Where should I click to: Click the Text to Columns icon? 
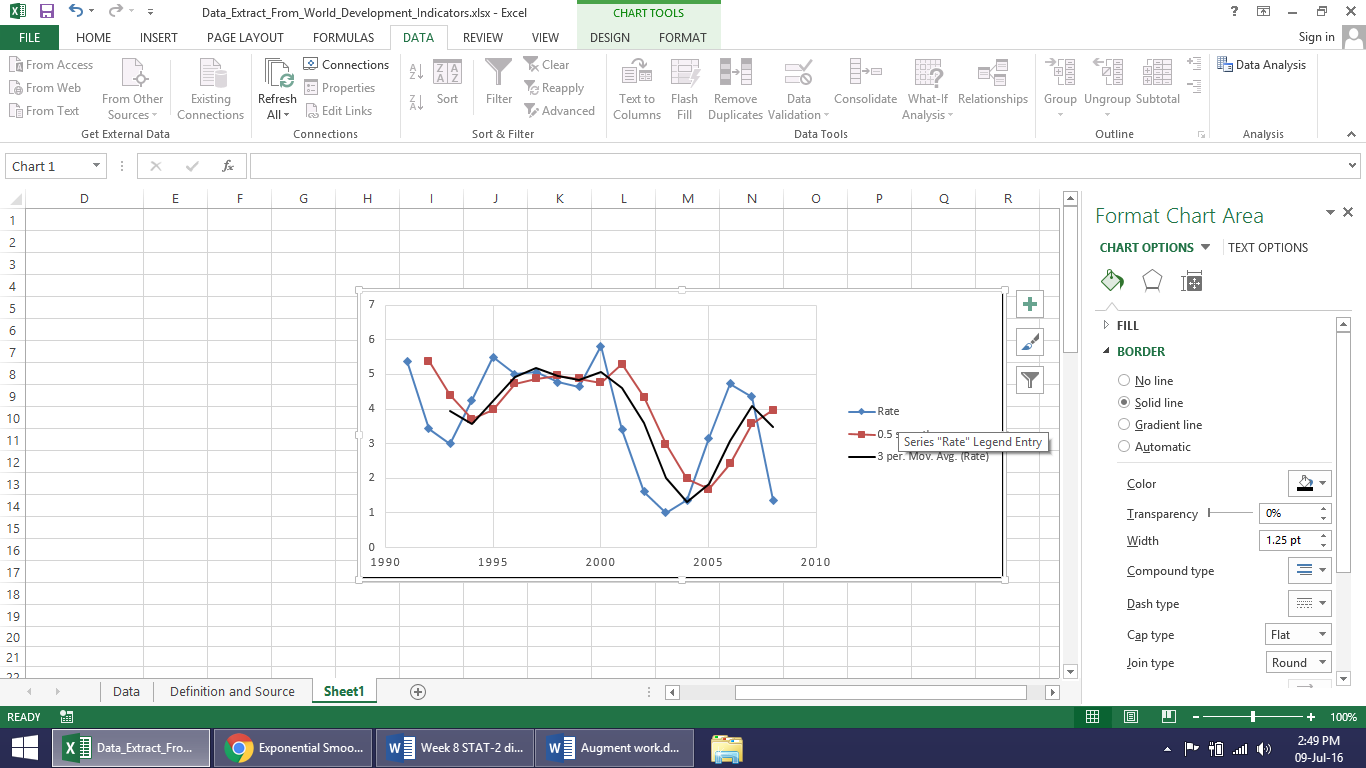click(637, 89)
